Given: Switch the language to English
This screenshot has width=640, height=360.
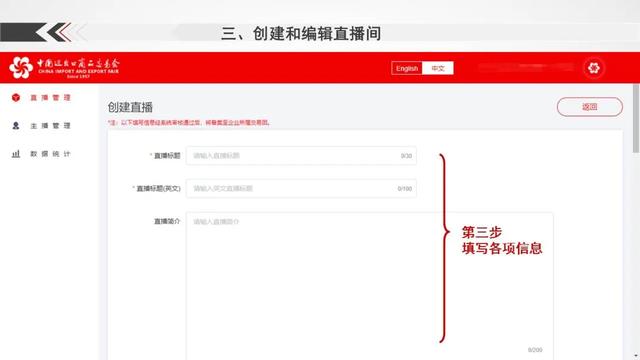Looking at the screenshot, I should click(x=407, y=68).
